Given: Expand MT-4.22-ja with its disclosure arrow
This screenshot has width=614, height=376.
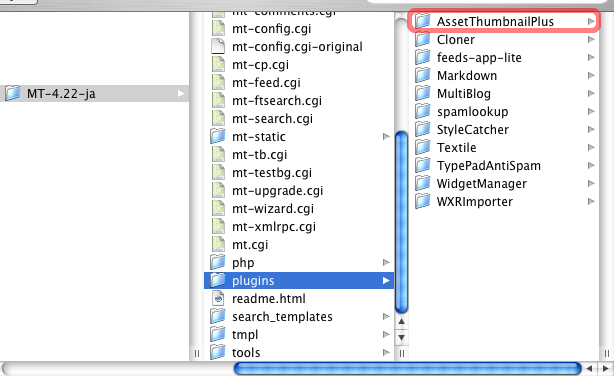Looking at the screenshot, I should coord(181,94).
